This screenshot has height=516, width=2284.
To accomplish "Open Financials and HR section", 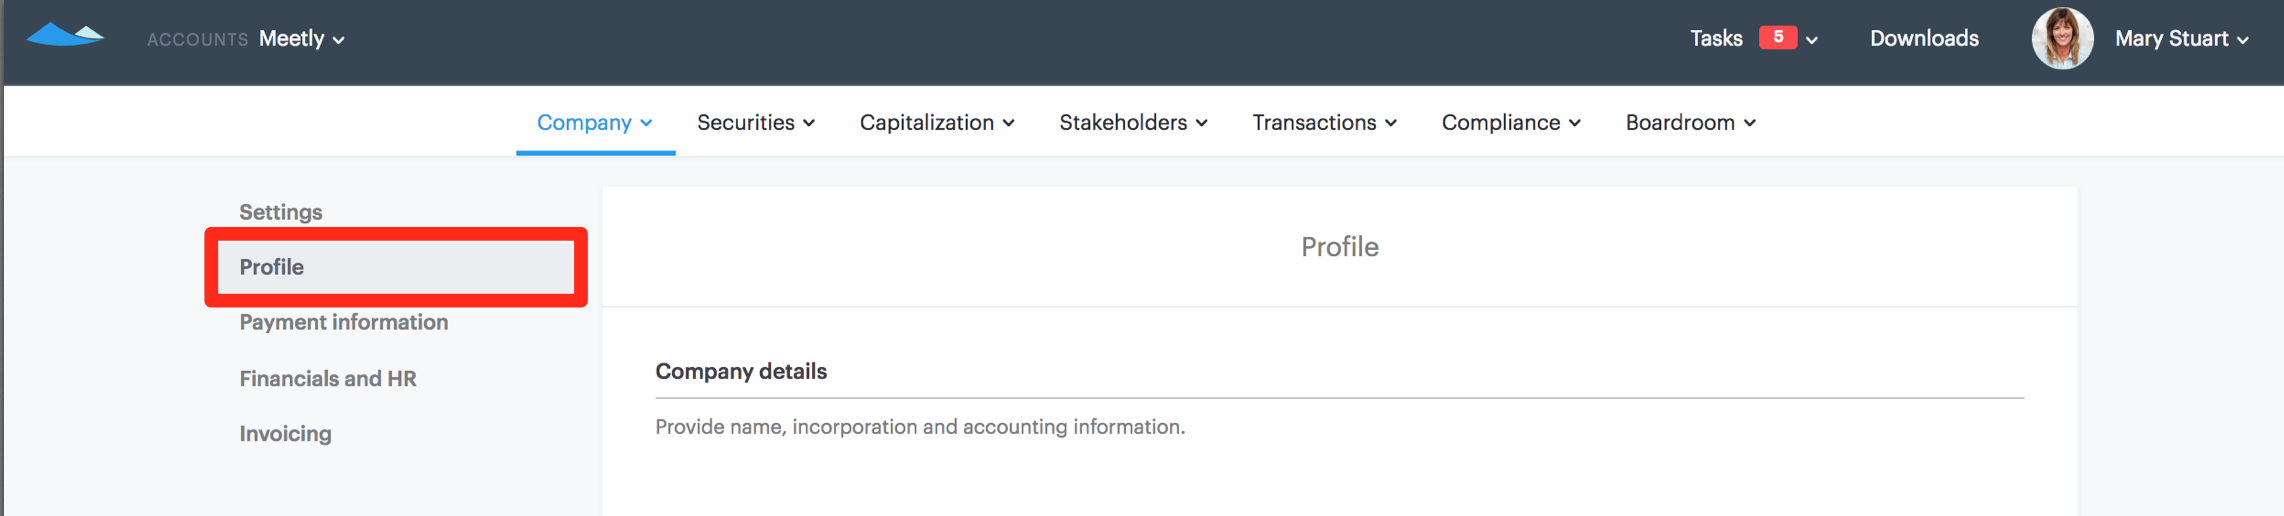I will click(x=328, y=379).
